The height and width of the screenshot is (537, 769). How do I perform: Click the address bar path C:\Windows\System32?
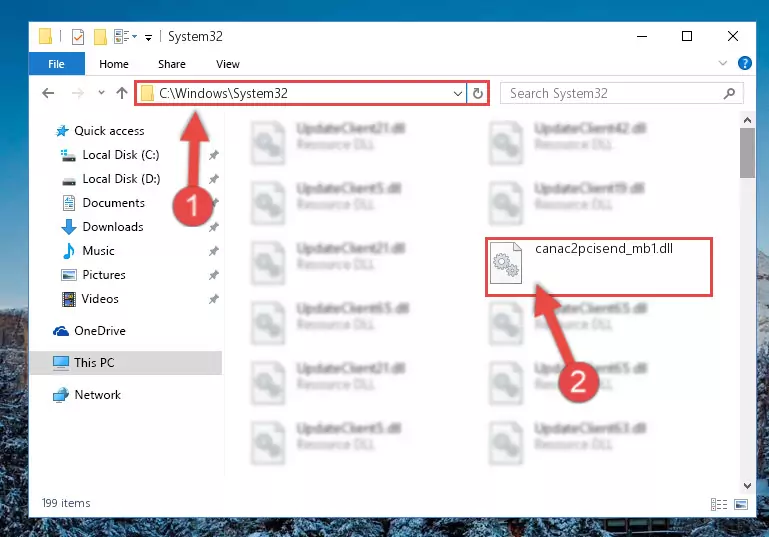223,93
